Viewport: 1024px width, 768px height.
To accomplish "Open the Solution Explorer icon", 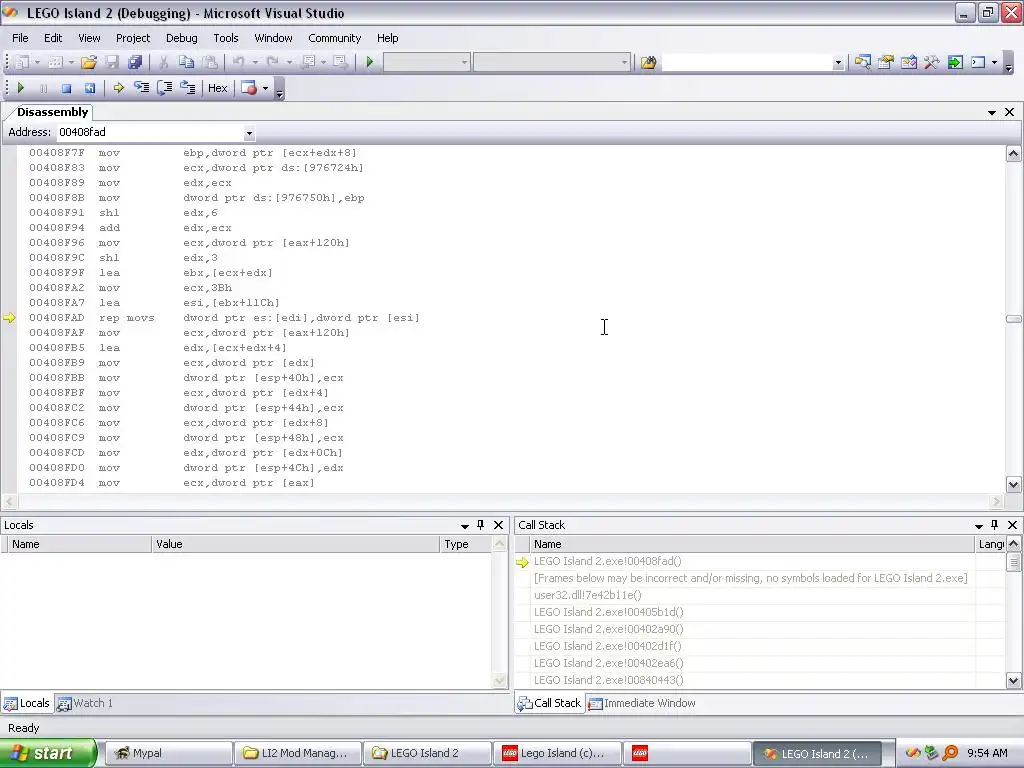I will tap(862, 62).
